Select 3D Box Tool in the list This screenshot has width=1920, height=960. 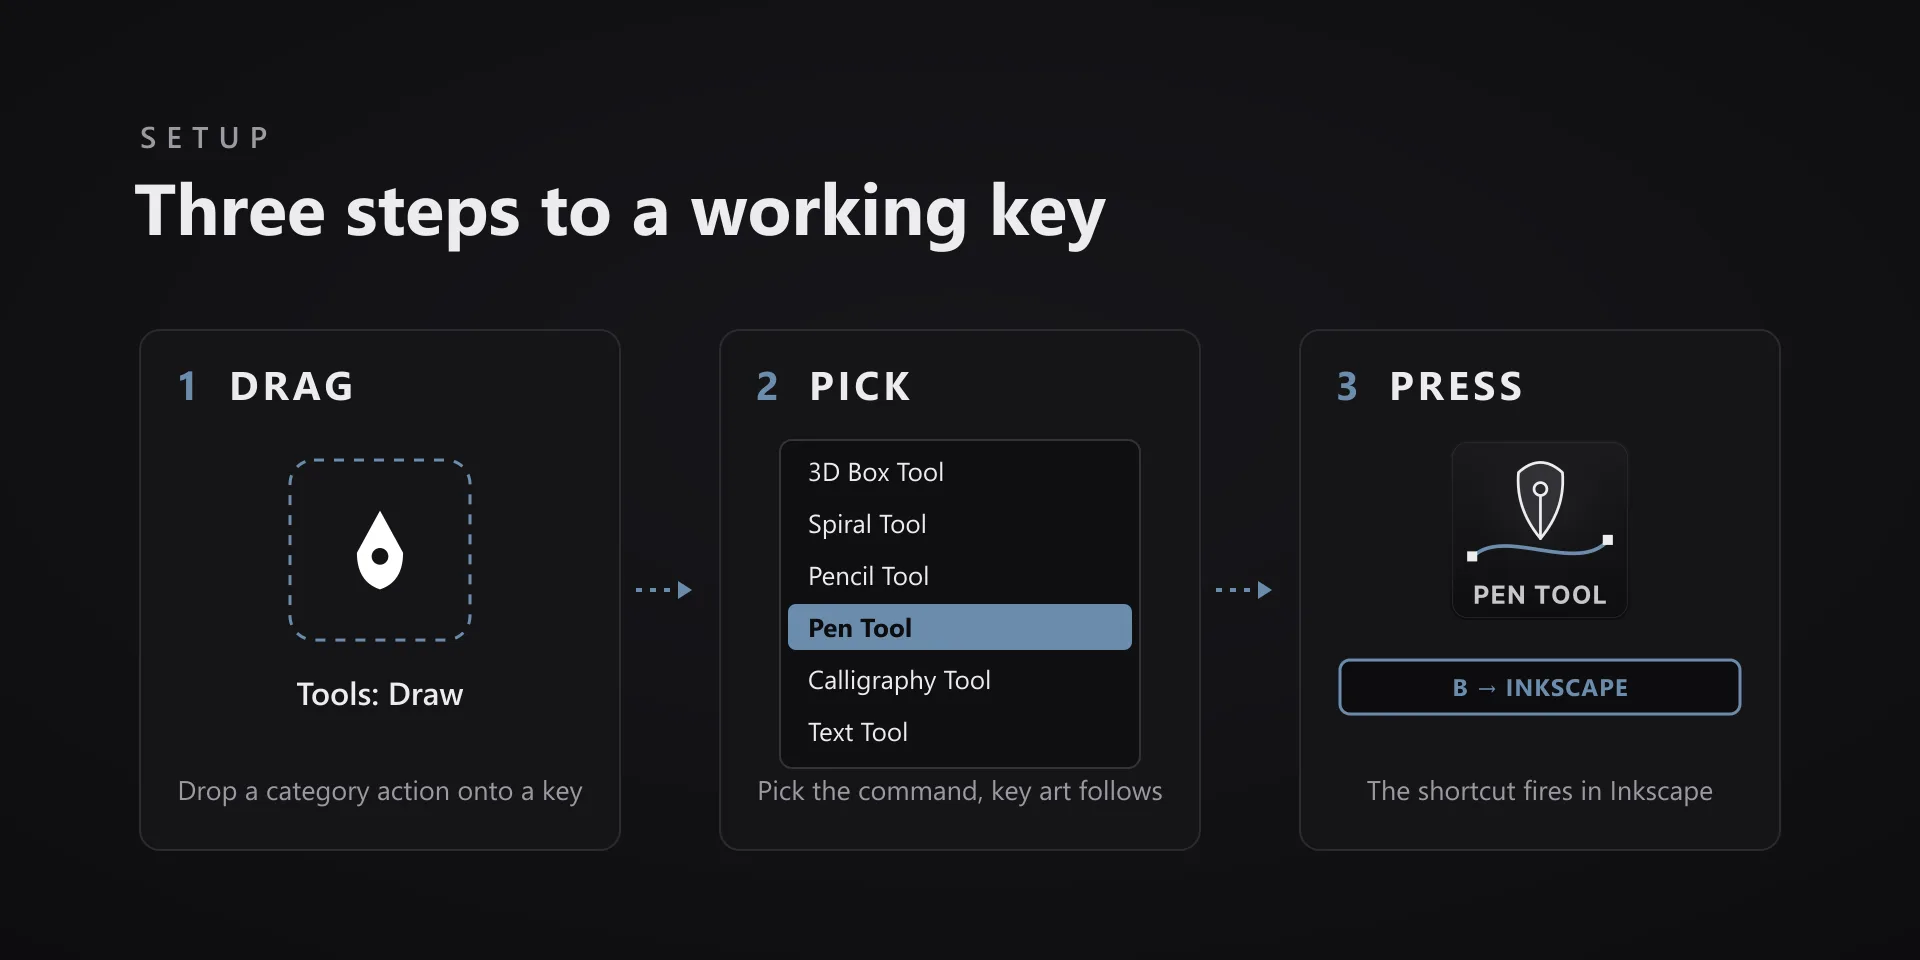(x=960, y=472)
